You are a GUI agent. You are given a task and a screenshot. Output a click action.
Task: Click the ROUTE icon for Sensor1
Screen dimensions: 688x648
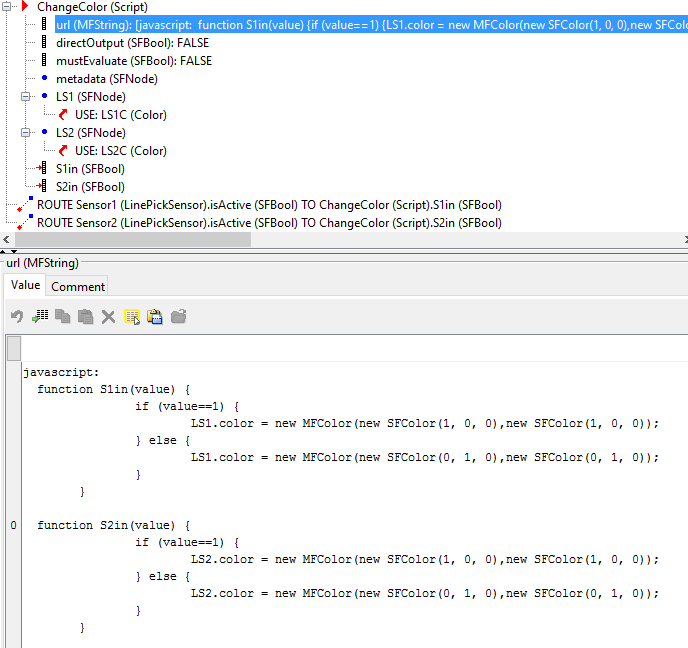[x=25, y=204]
